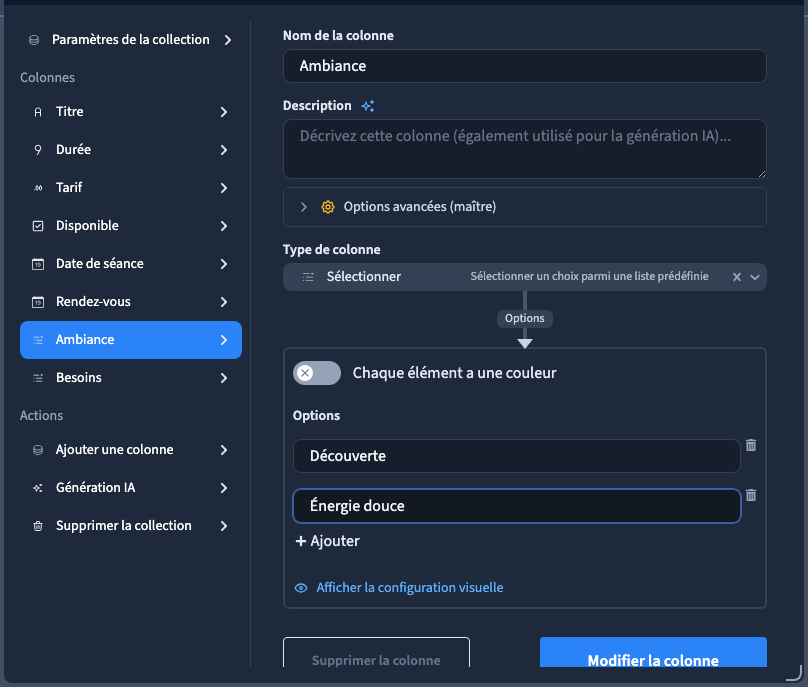This screenshot has height=687, width=808.
Task: Click the Énergie douce option field
Action: click(x=517, y=506)
